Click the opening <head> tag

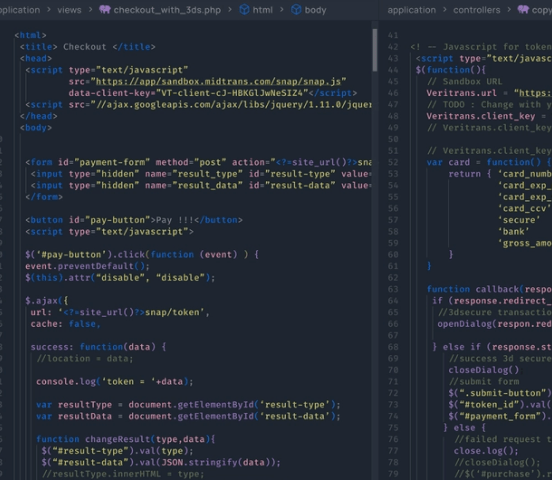[36, 58]
